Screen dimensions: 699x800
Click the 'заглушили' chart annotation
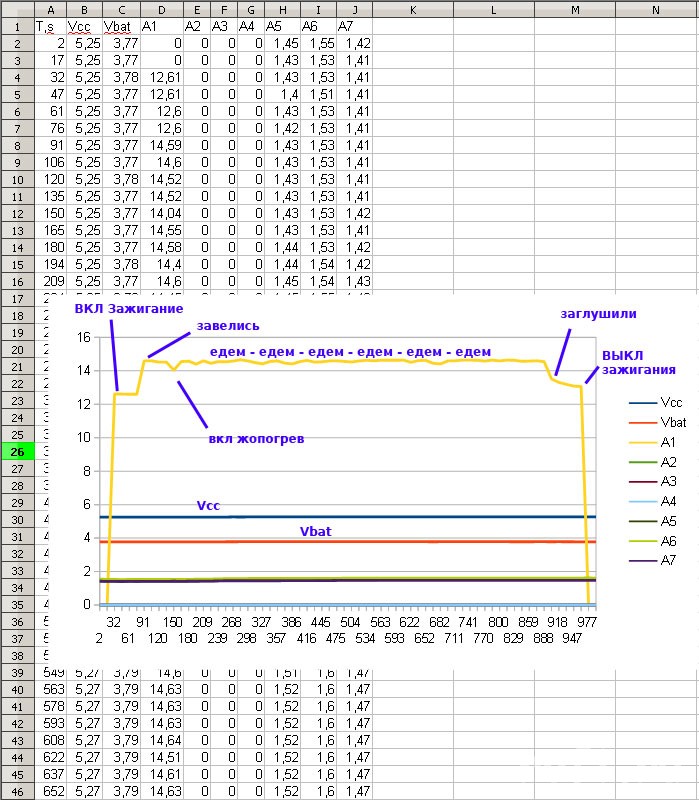pyautogui.click(x=598, y=313)
